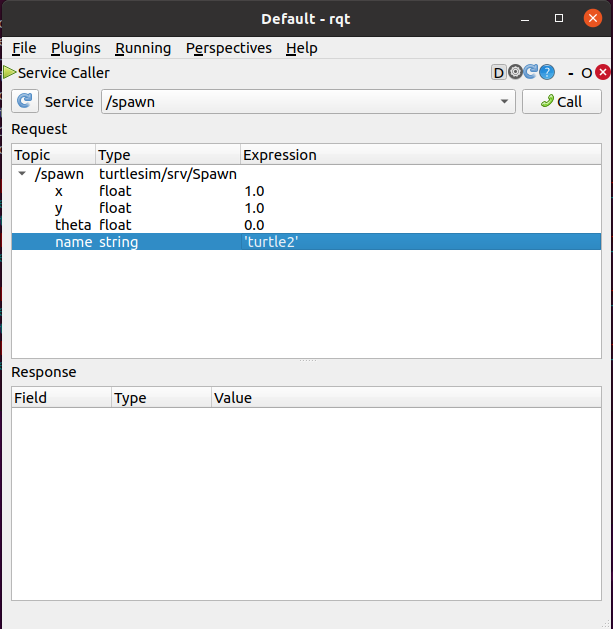Click the reload plugin icon in title bar
The height and width of the screenshot is (629, 613).
point(531,72)
